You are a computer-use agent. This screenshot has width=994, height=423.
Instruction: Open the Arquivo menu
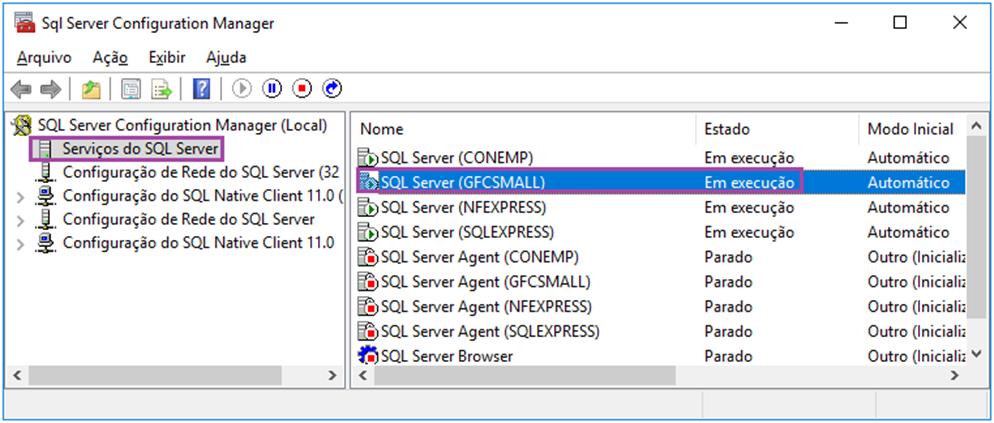(44, 58)
